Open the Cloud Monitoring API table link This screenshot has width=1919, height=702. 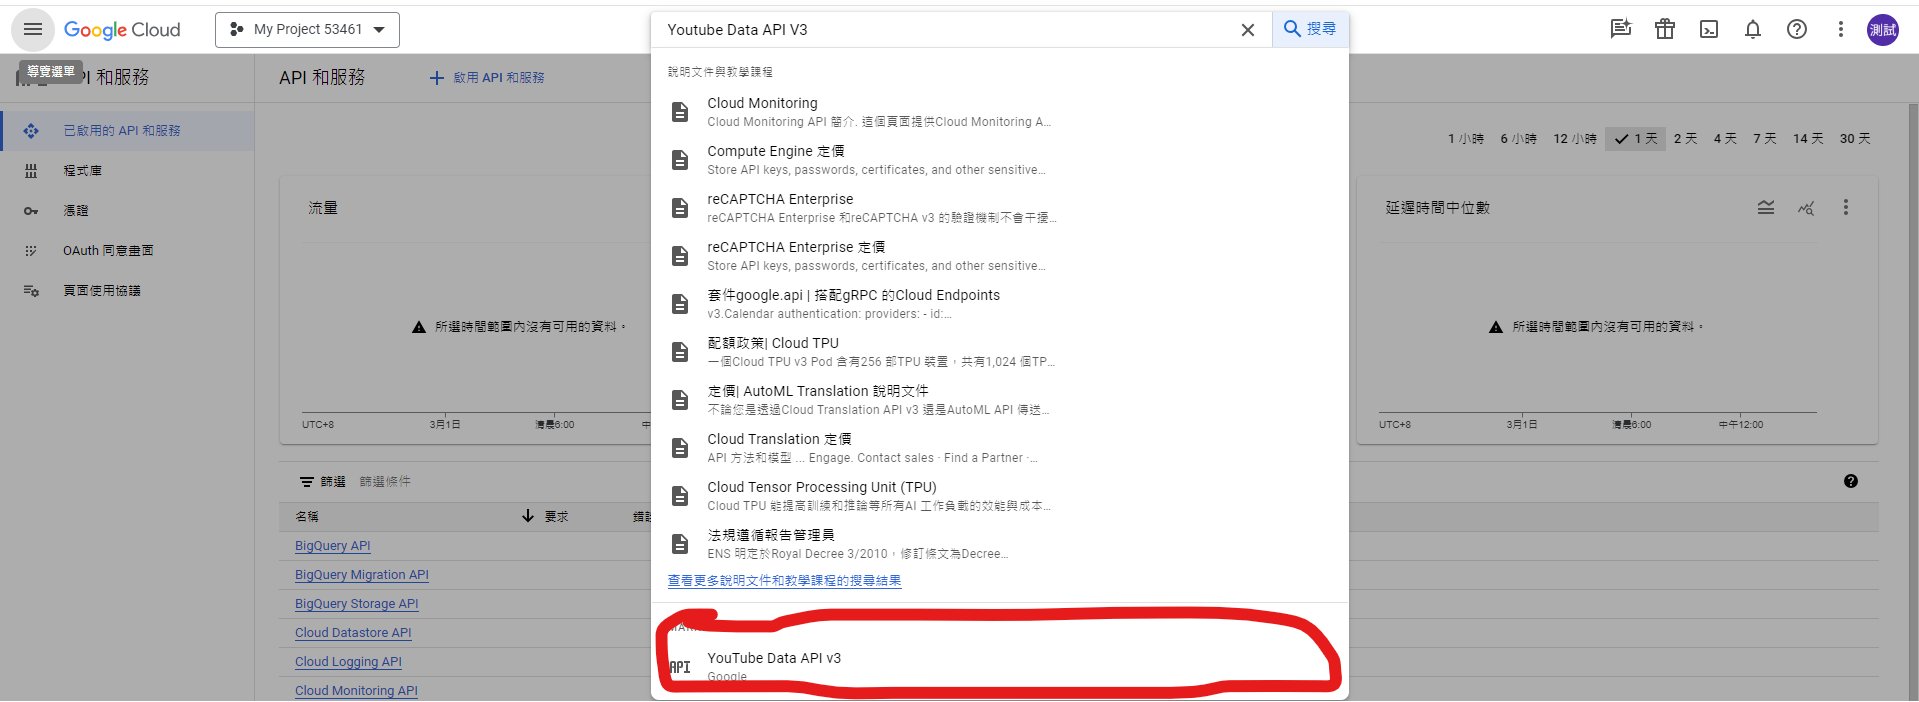356,691
